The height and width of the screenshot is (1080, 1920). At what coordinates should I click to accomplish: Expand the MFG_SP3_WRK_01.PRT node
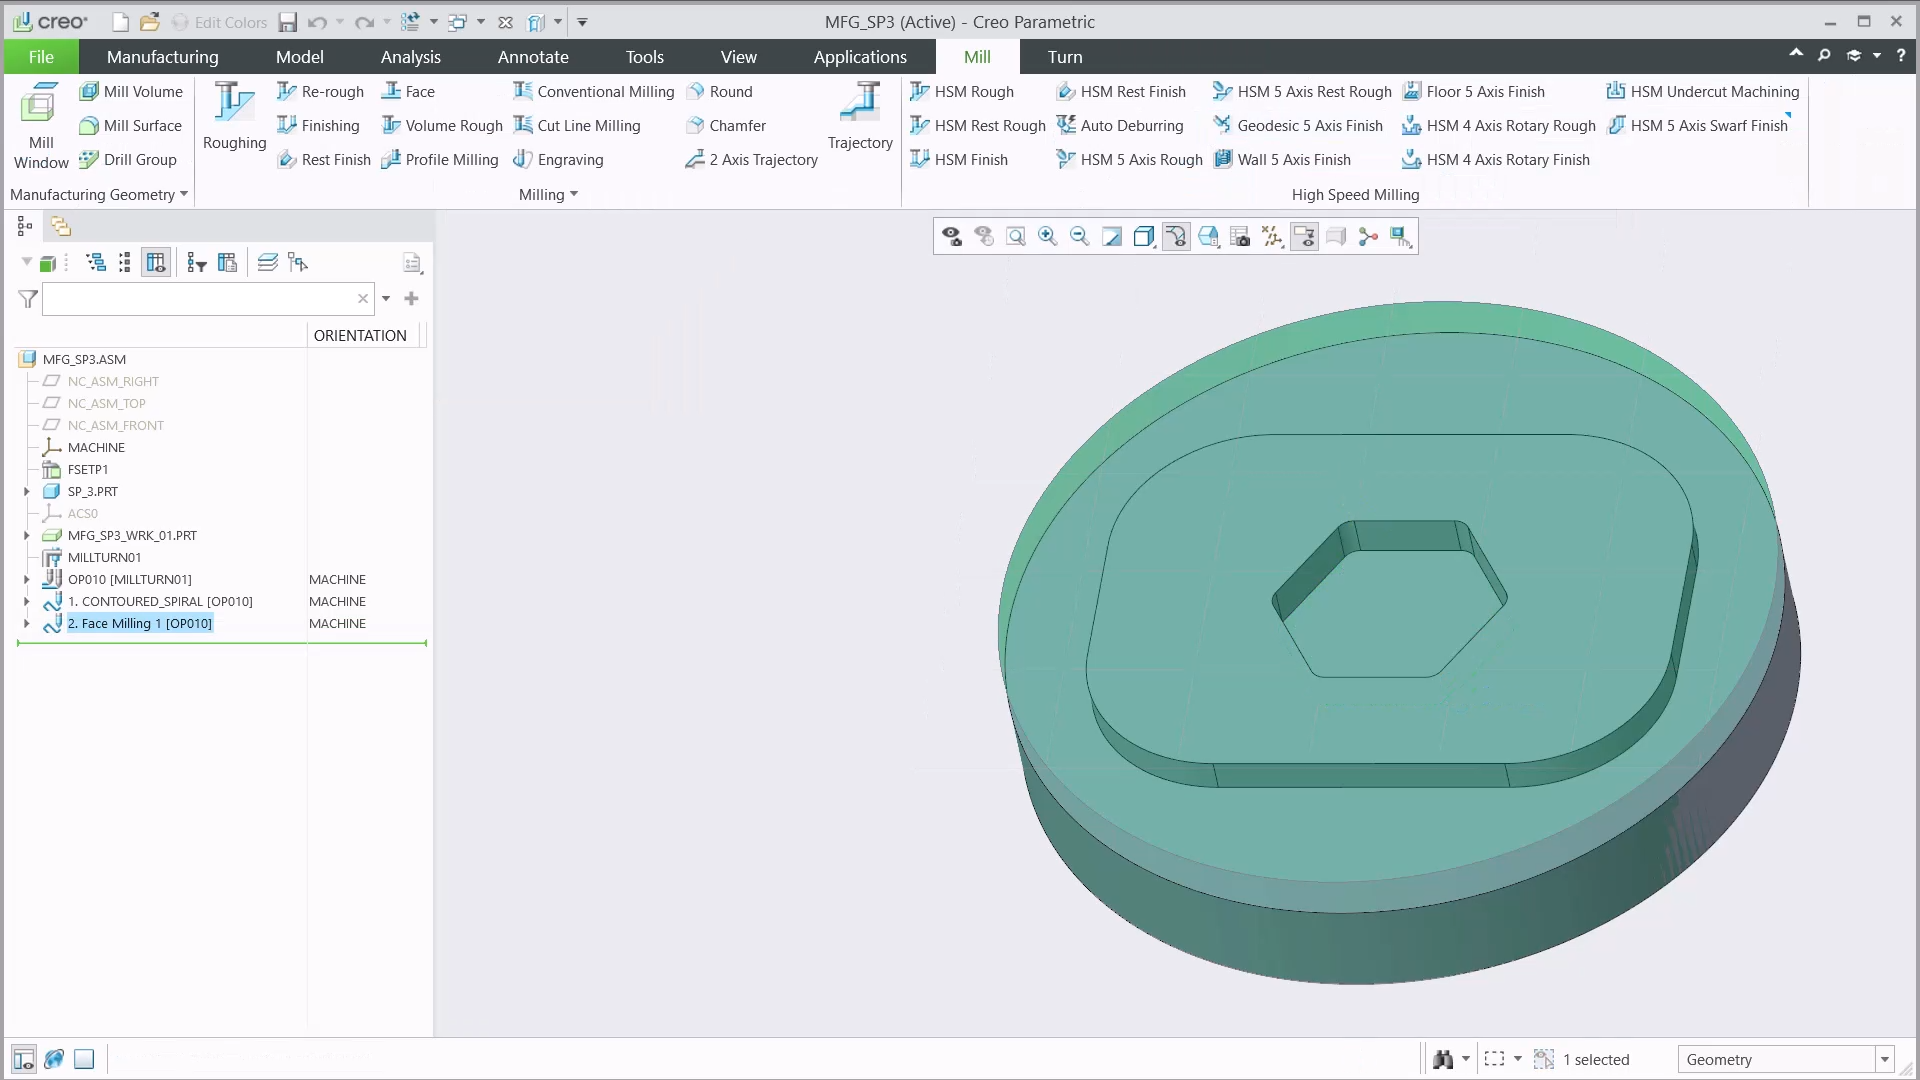pos(27,536)
